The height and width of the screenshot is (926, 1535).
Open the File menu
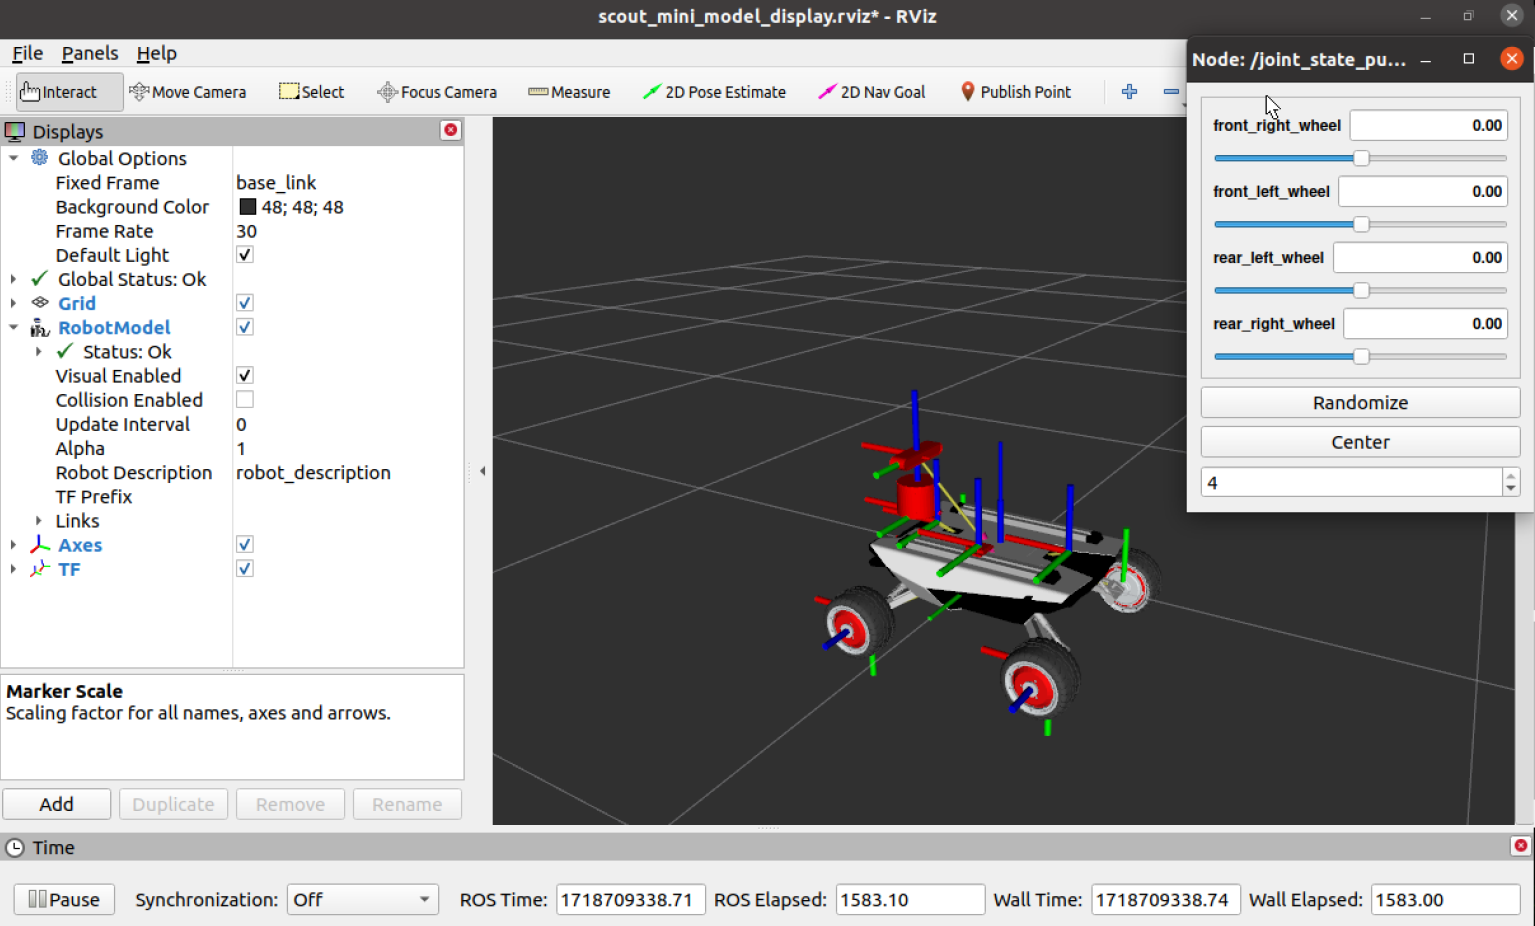point(27,53)
